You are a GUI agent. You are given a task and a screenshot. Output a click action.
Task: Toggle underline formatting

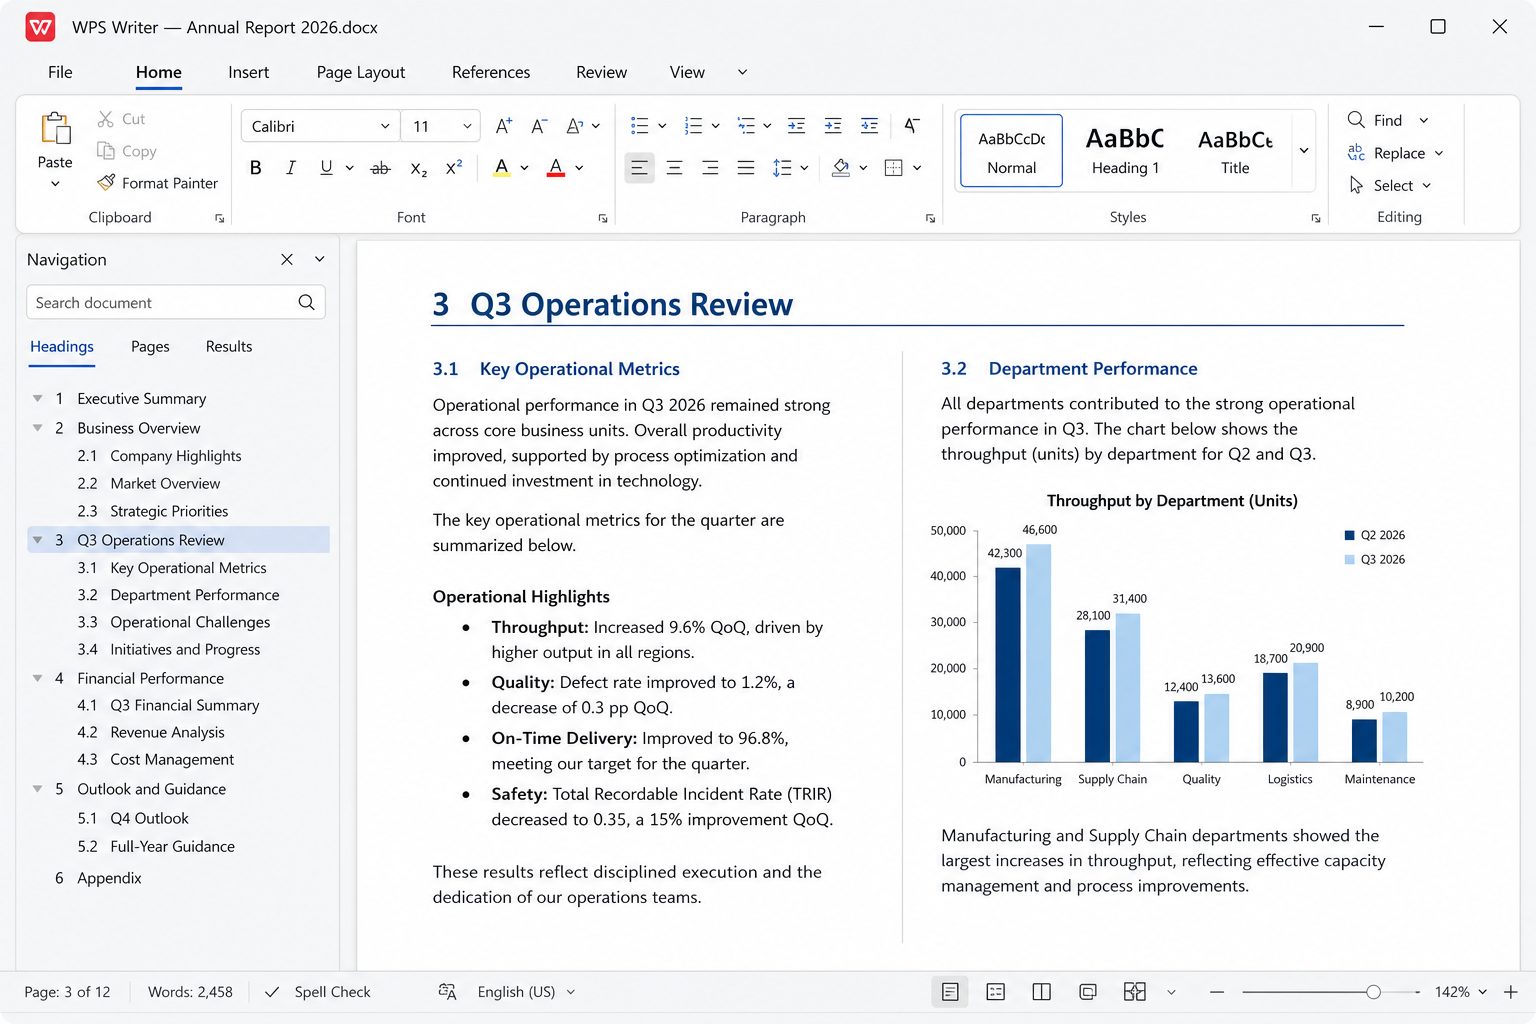point(326,168)
